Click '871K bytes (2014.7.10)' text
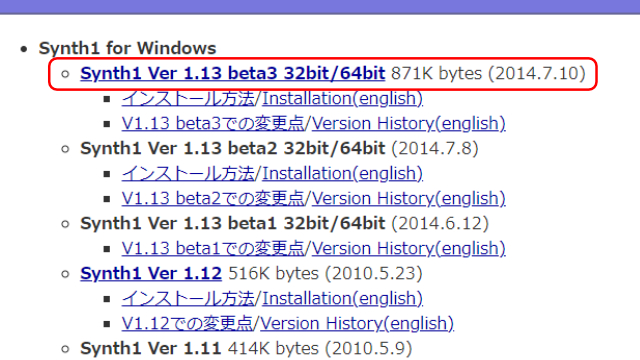Screen dimensions: 640x360 [x=489, y=73]
